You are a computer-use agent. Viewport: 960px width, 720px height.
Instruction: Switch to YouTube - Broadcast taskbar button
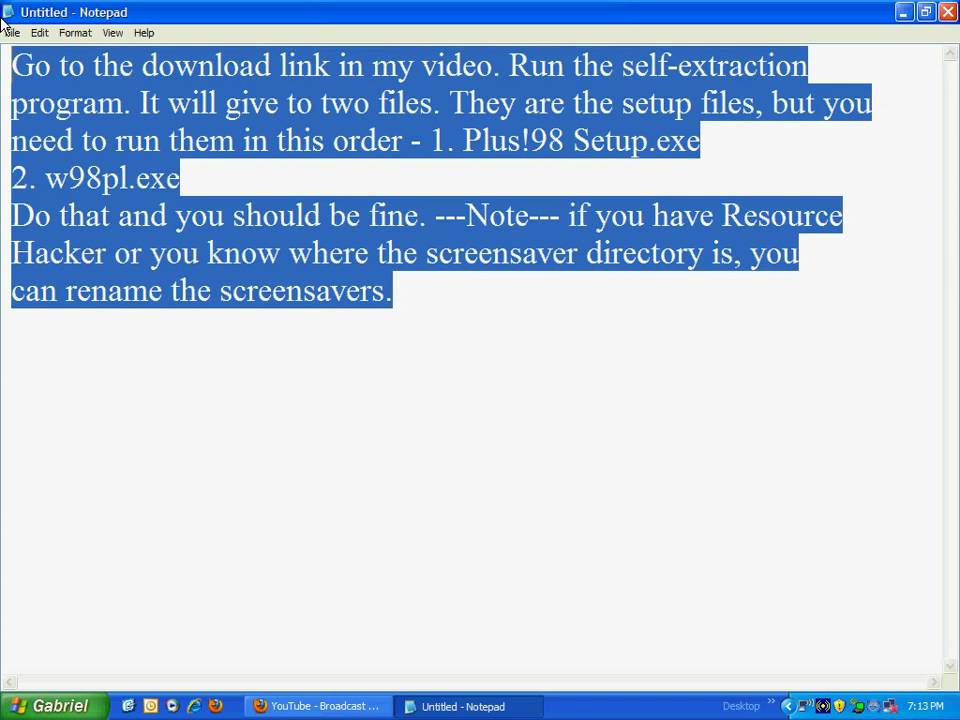pos(318,706)
